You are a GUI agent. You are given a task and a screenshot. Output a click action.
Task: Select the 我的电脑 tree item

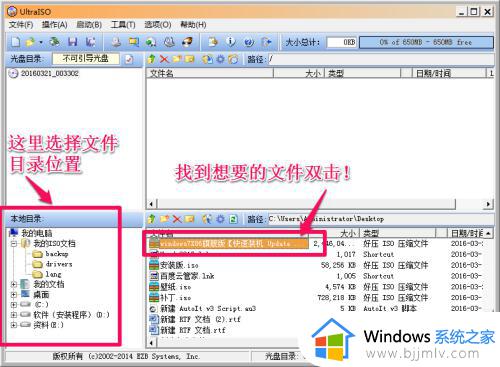pyautogui.click(x=37, y=233)
